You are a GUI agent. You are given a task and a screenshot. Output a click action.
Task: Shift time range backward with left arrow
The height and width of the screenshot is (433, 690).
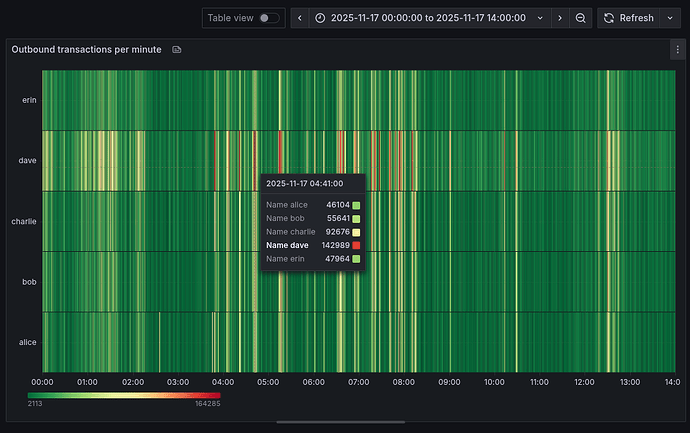298,18
